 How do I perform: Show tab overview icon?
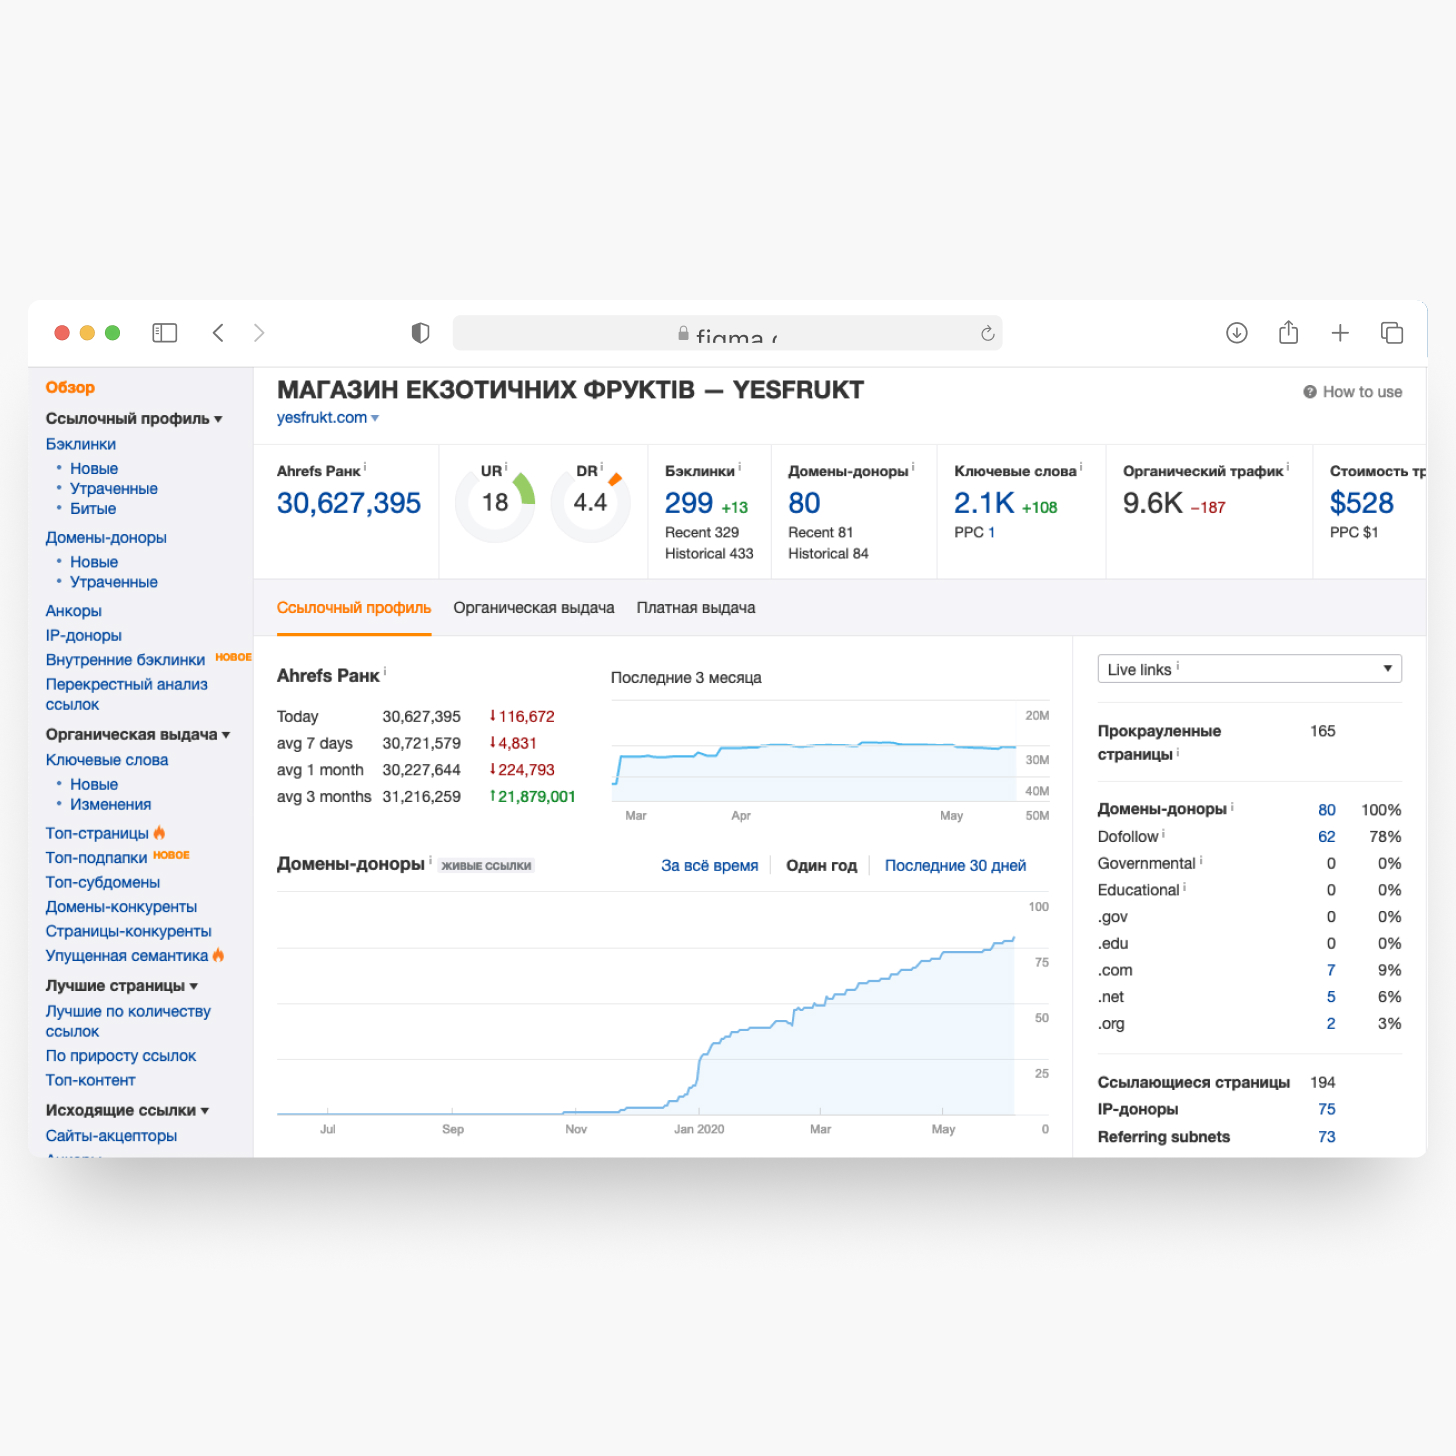pyautogui.click(x=1391, y=333)
